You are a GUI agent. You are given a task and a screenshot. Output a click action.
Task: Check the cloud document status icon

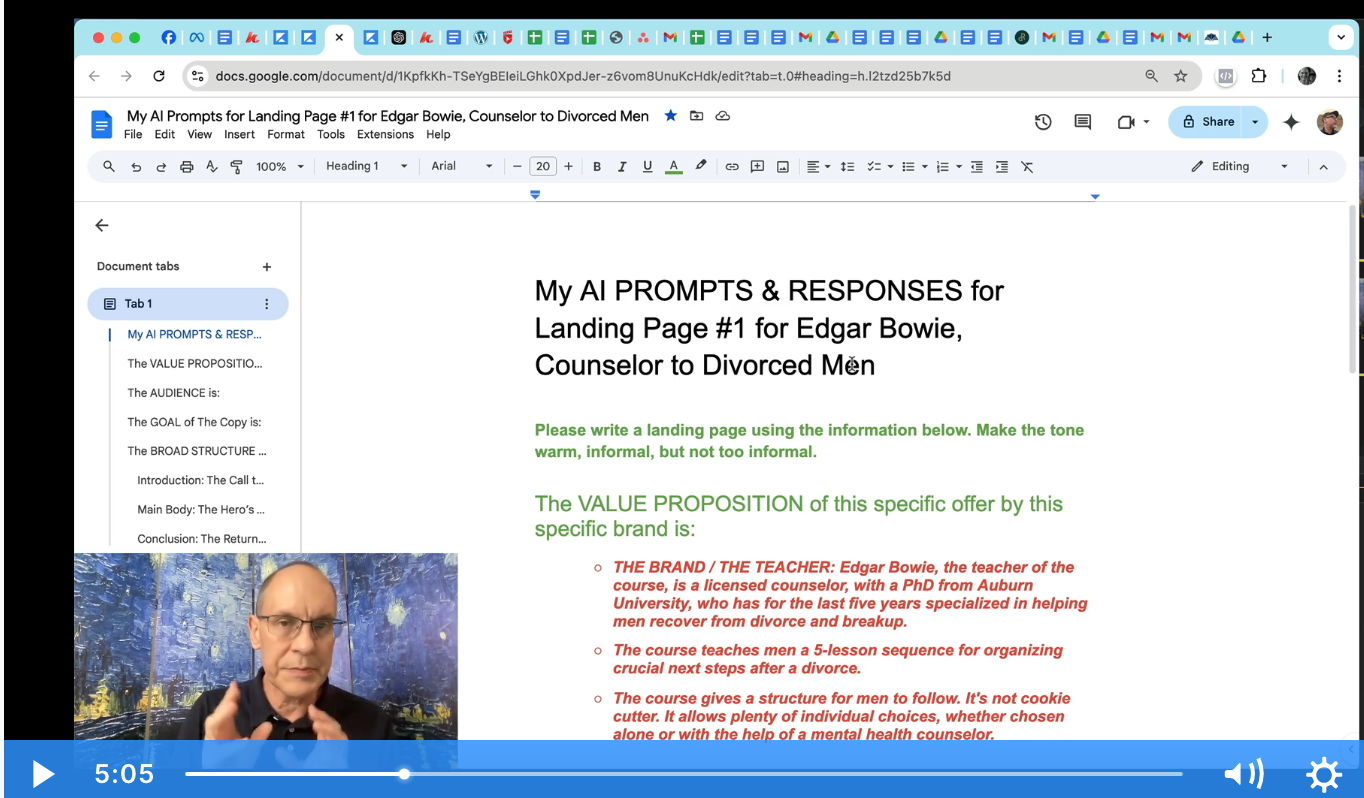coord(723,116)
